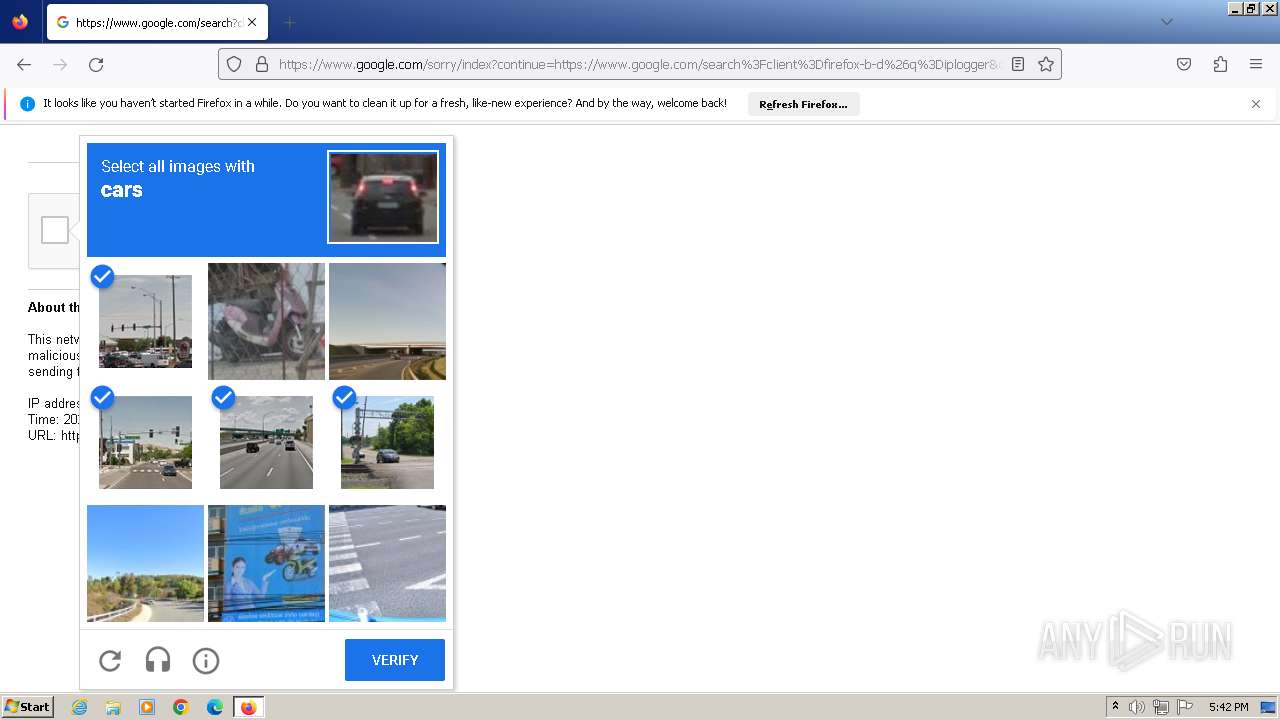Open a new tab with plus icon

coord(289,22)
